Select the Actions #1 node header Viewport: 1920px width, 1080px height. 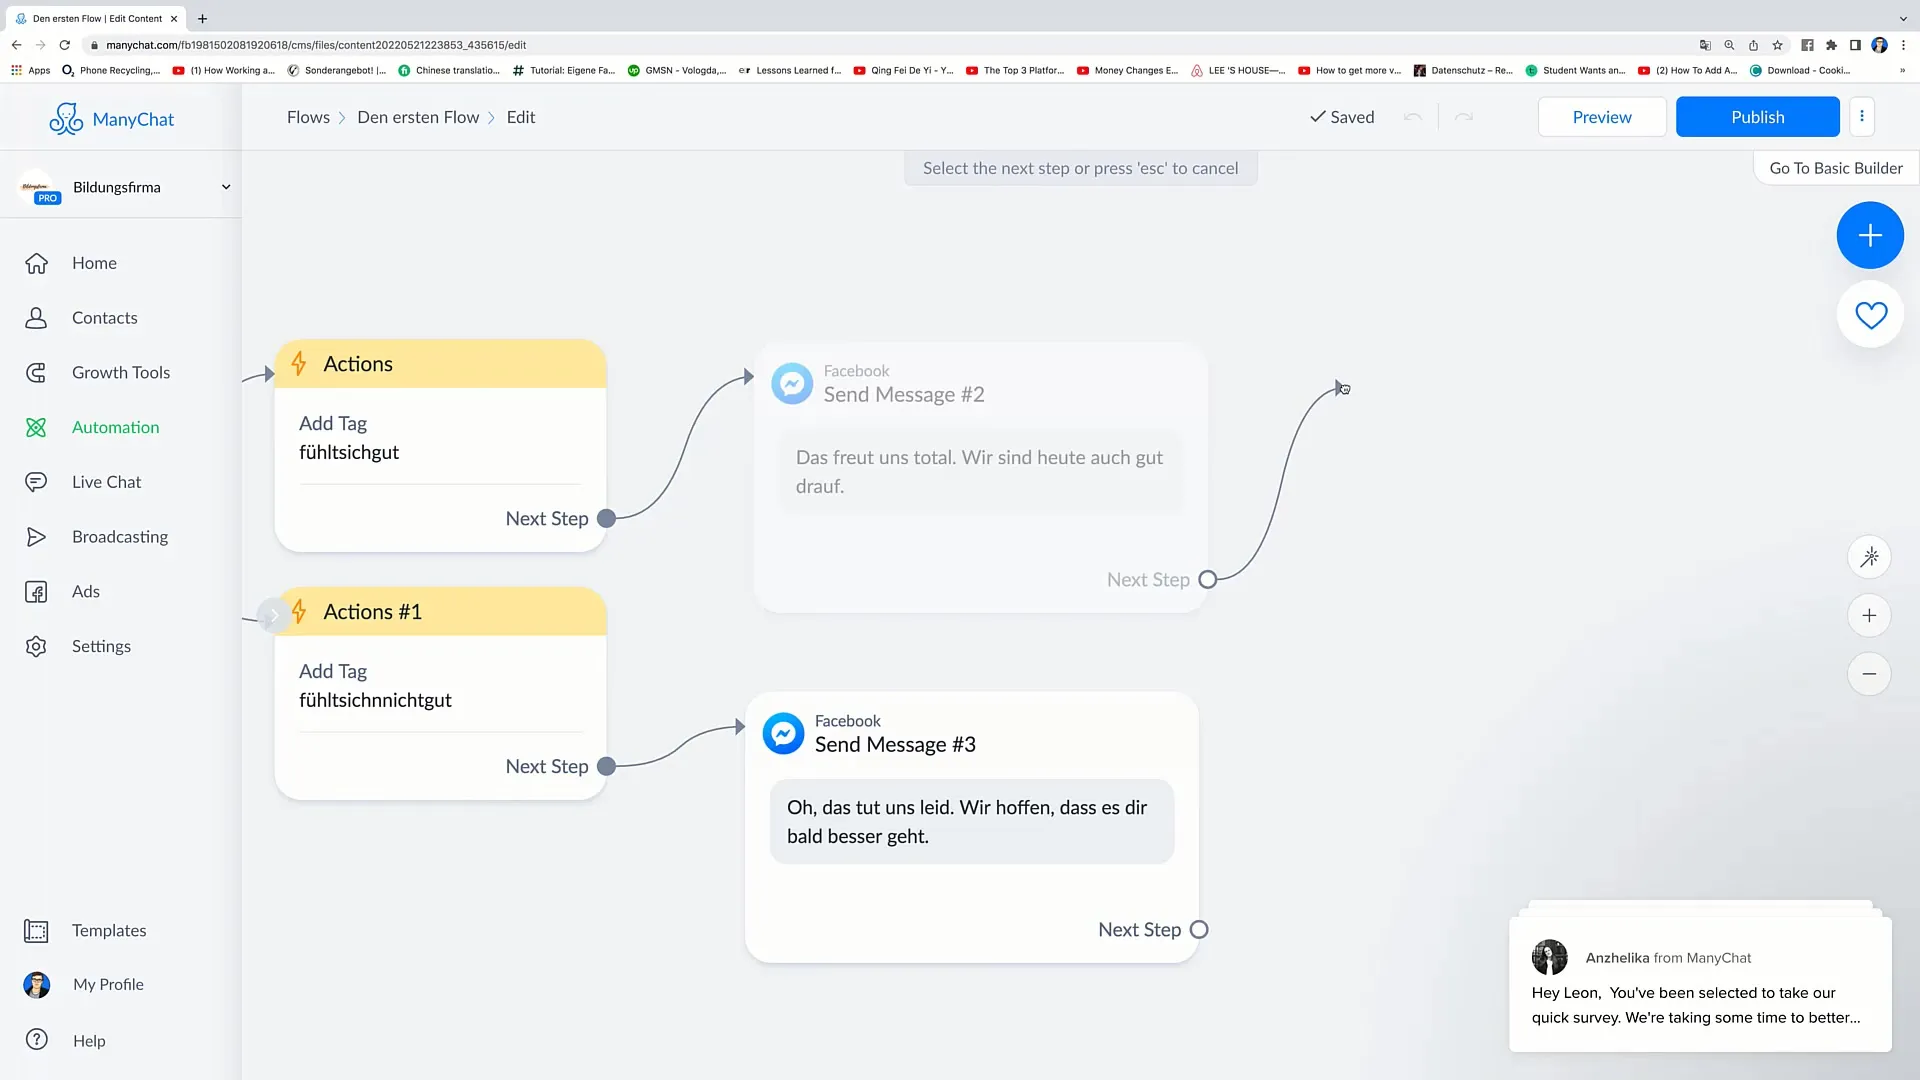pos(441,612)
